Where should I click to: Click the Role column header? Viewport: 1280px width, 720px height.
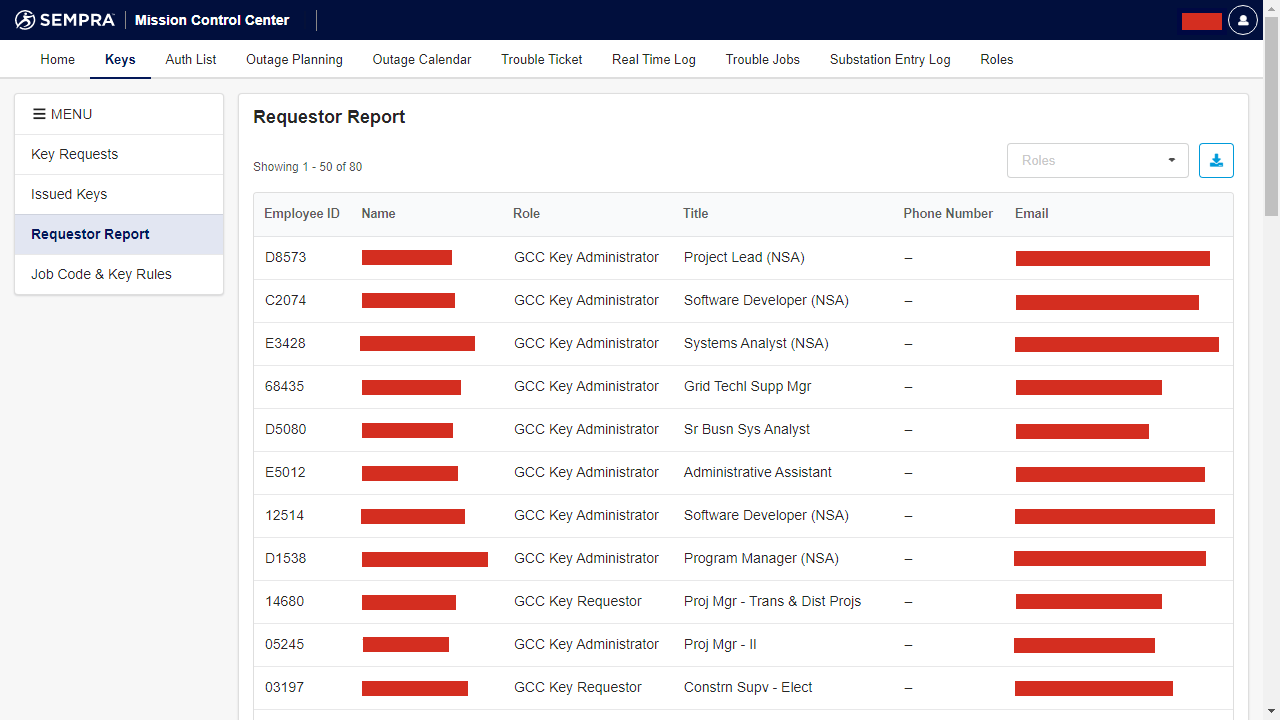point(526,213)
